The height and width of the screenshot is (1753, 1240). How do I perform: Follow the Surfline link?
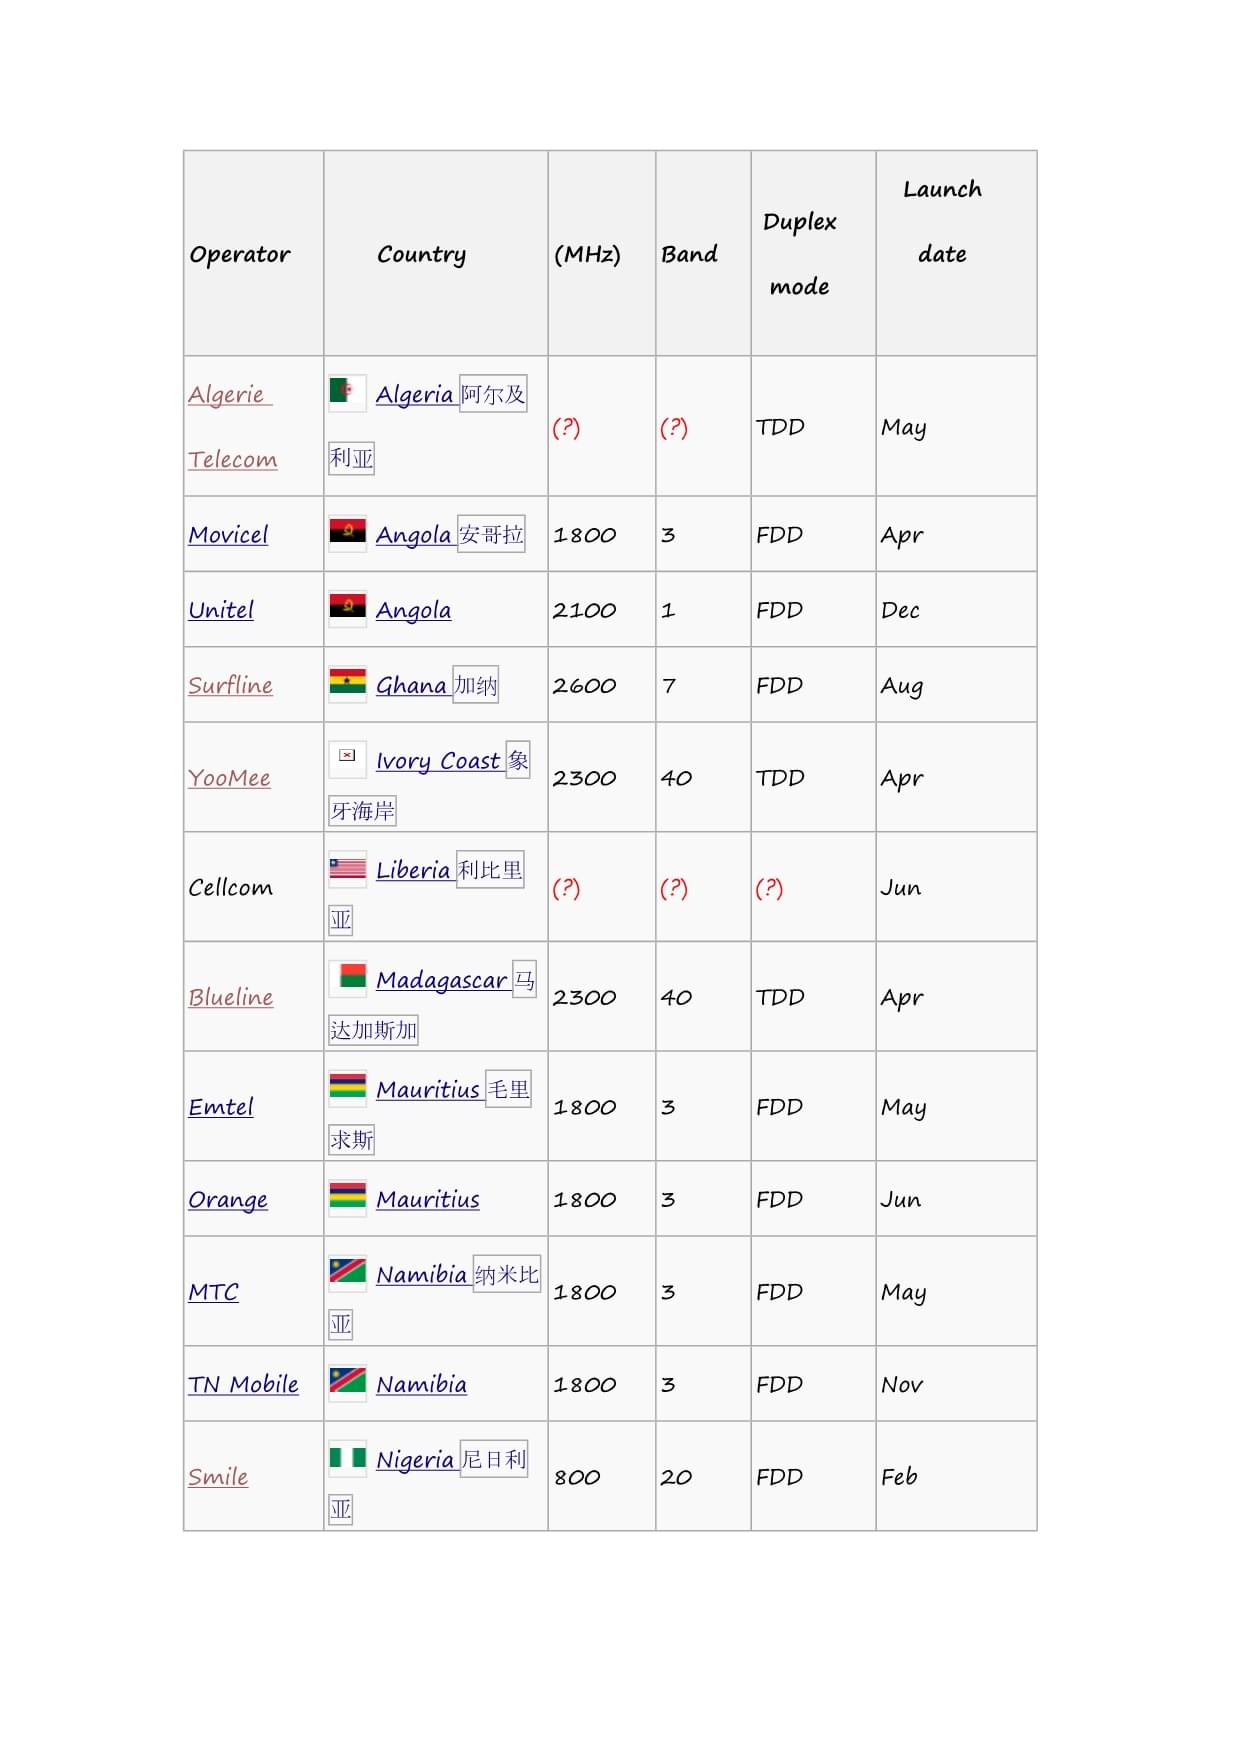pos(230,685)
